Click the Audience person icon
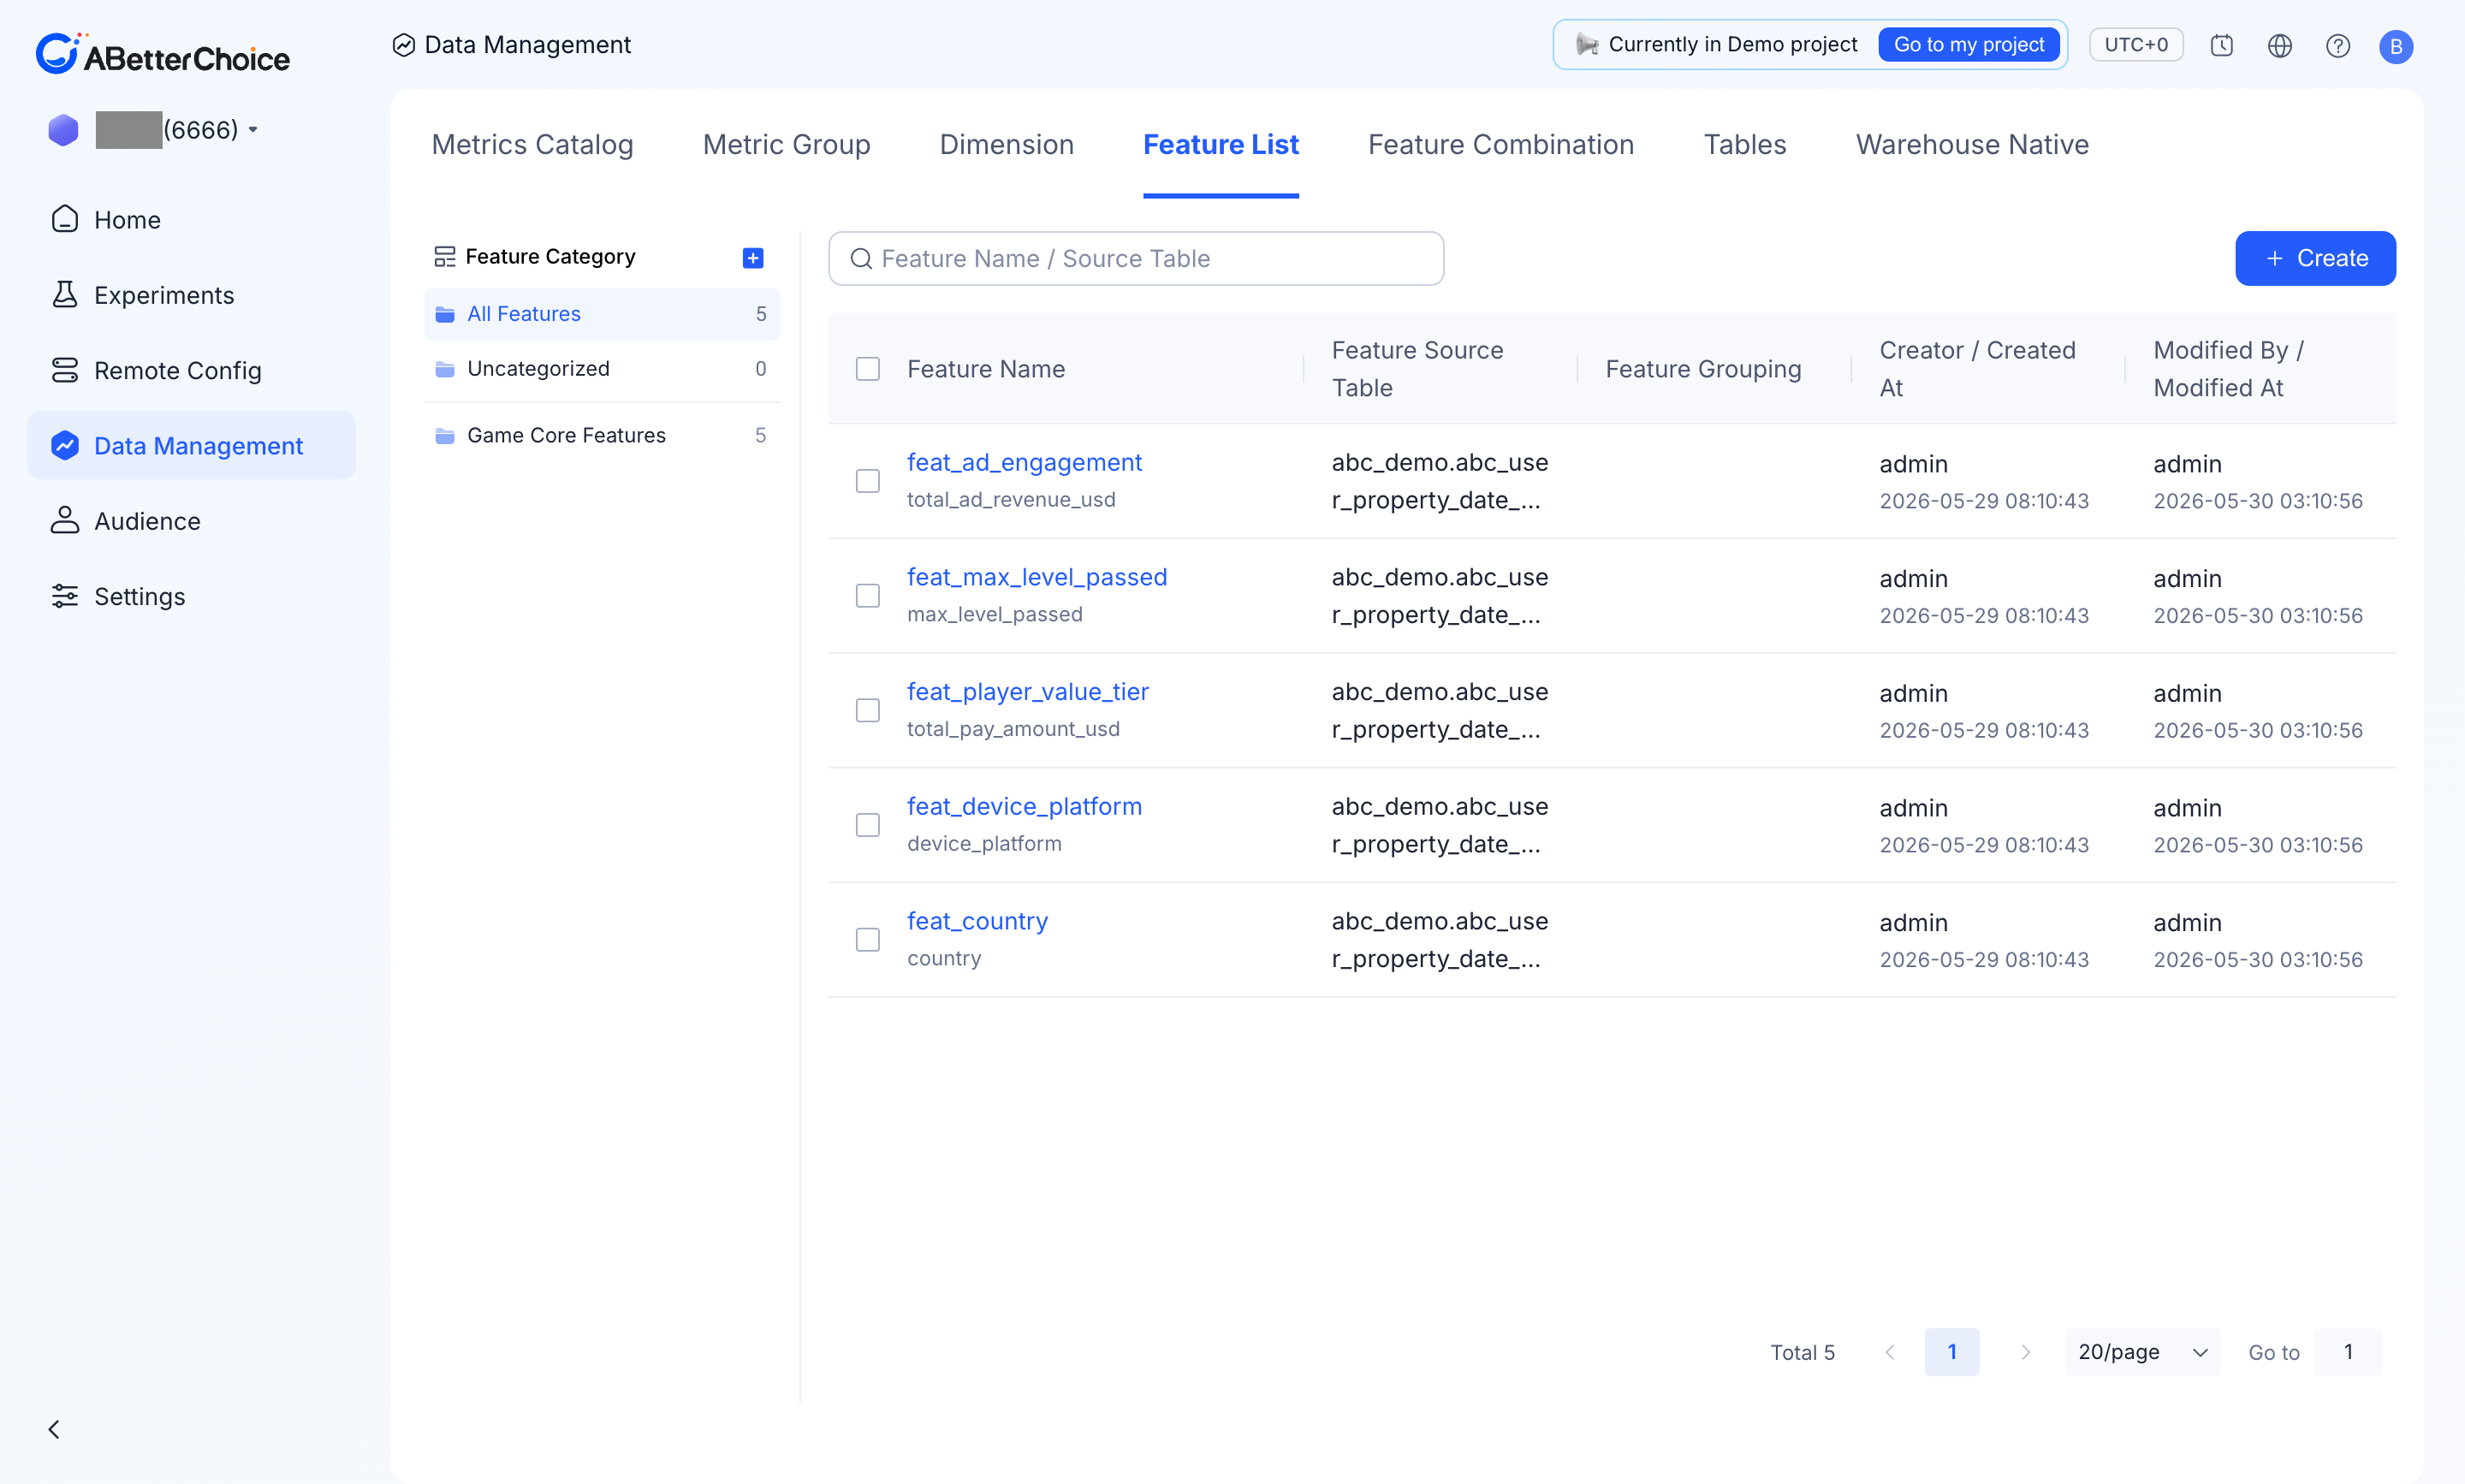The width and height of the screenshot is (2465, 1484). (65, 520)
